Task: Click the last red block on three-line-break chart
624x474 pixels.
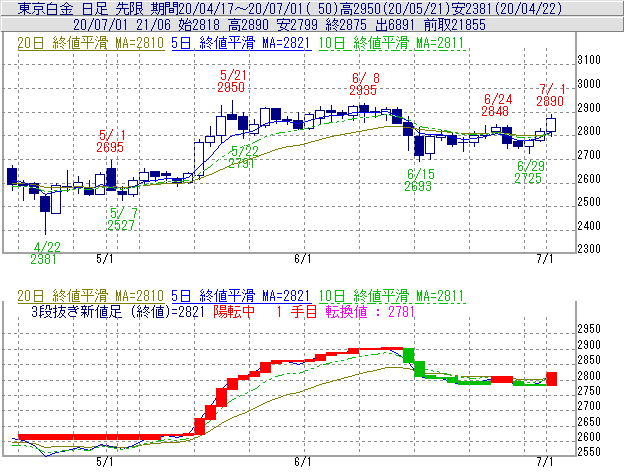Action: (552, 379)
